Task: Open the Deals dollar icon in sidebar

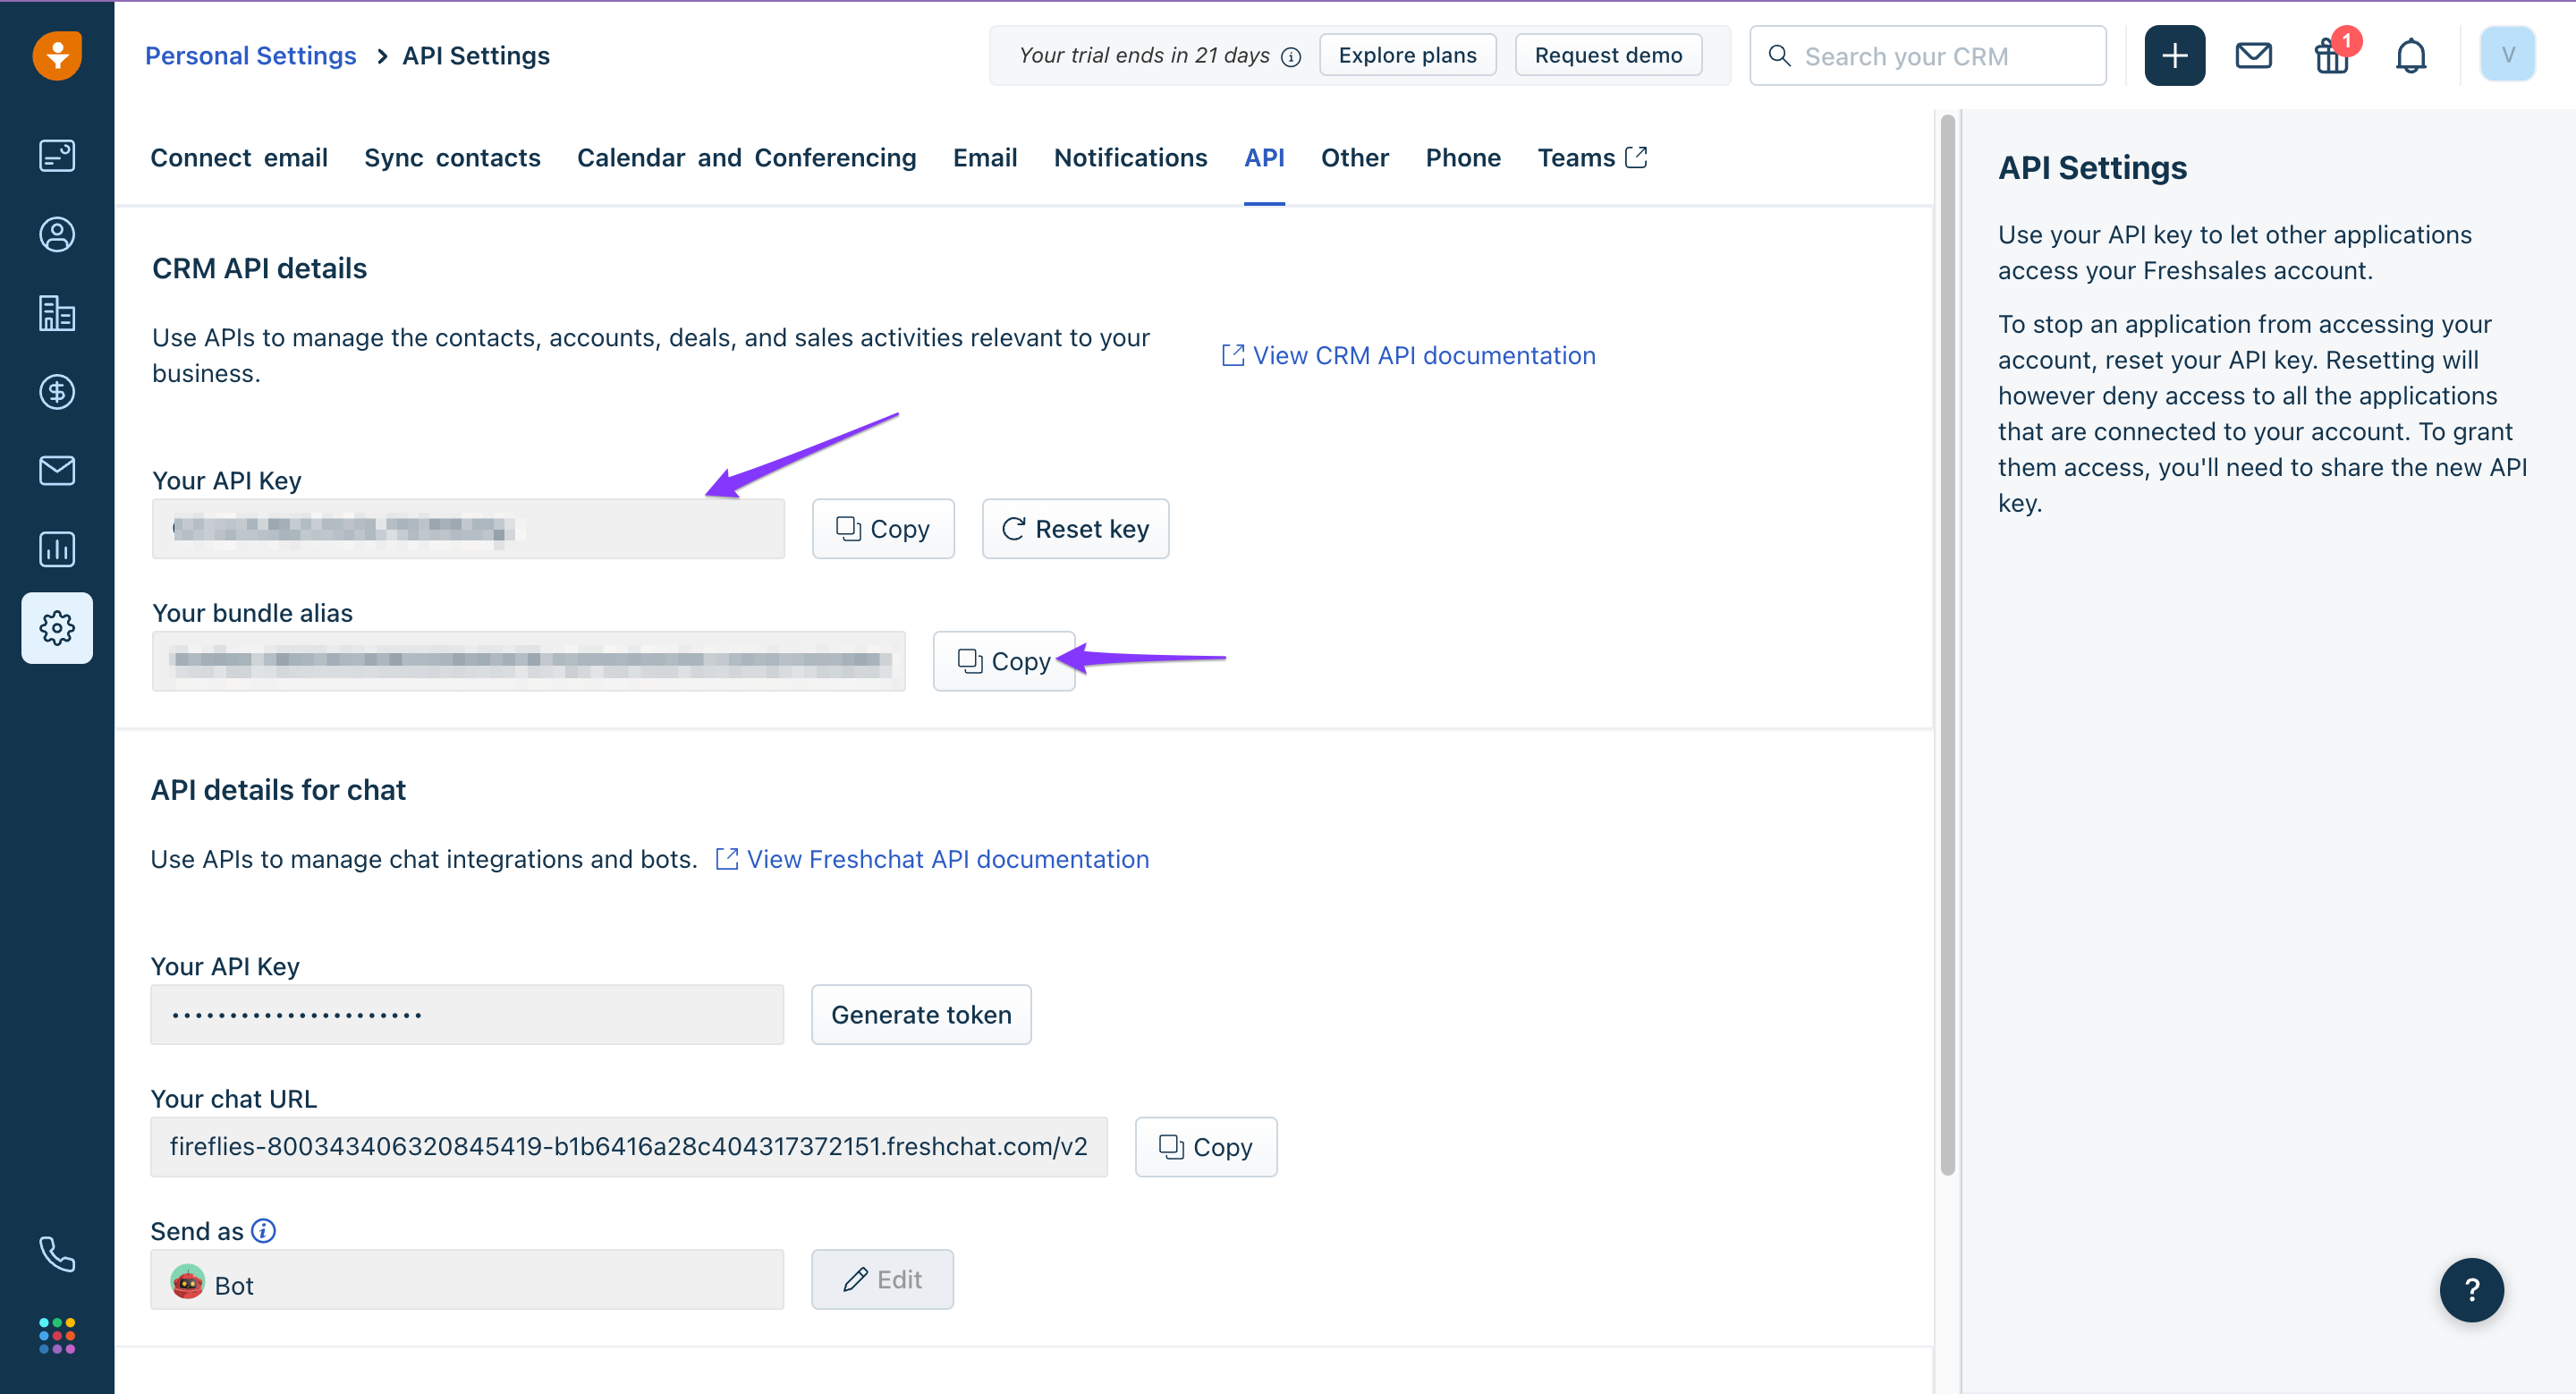Action: point(57,392)
